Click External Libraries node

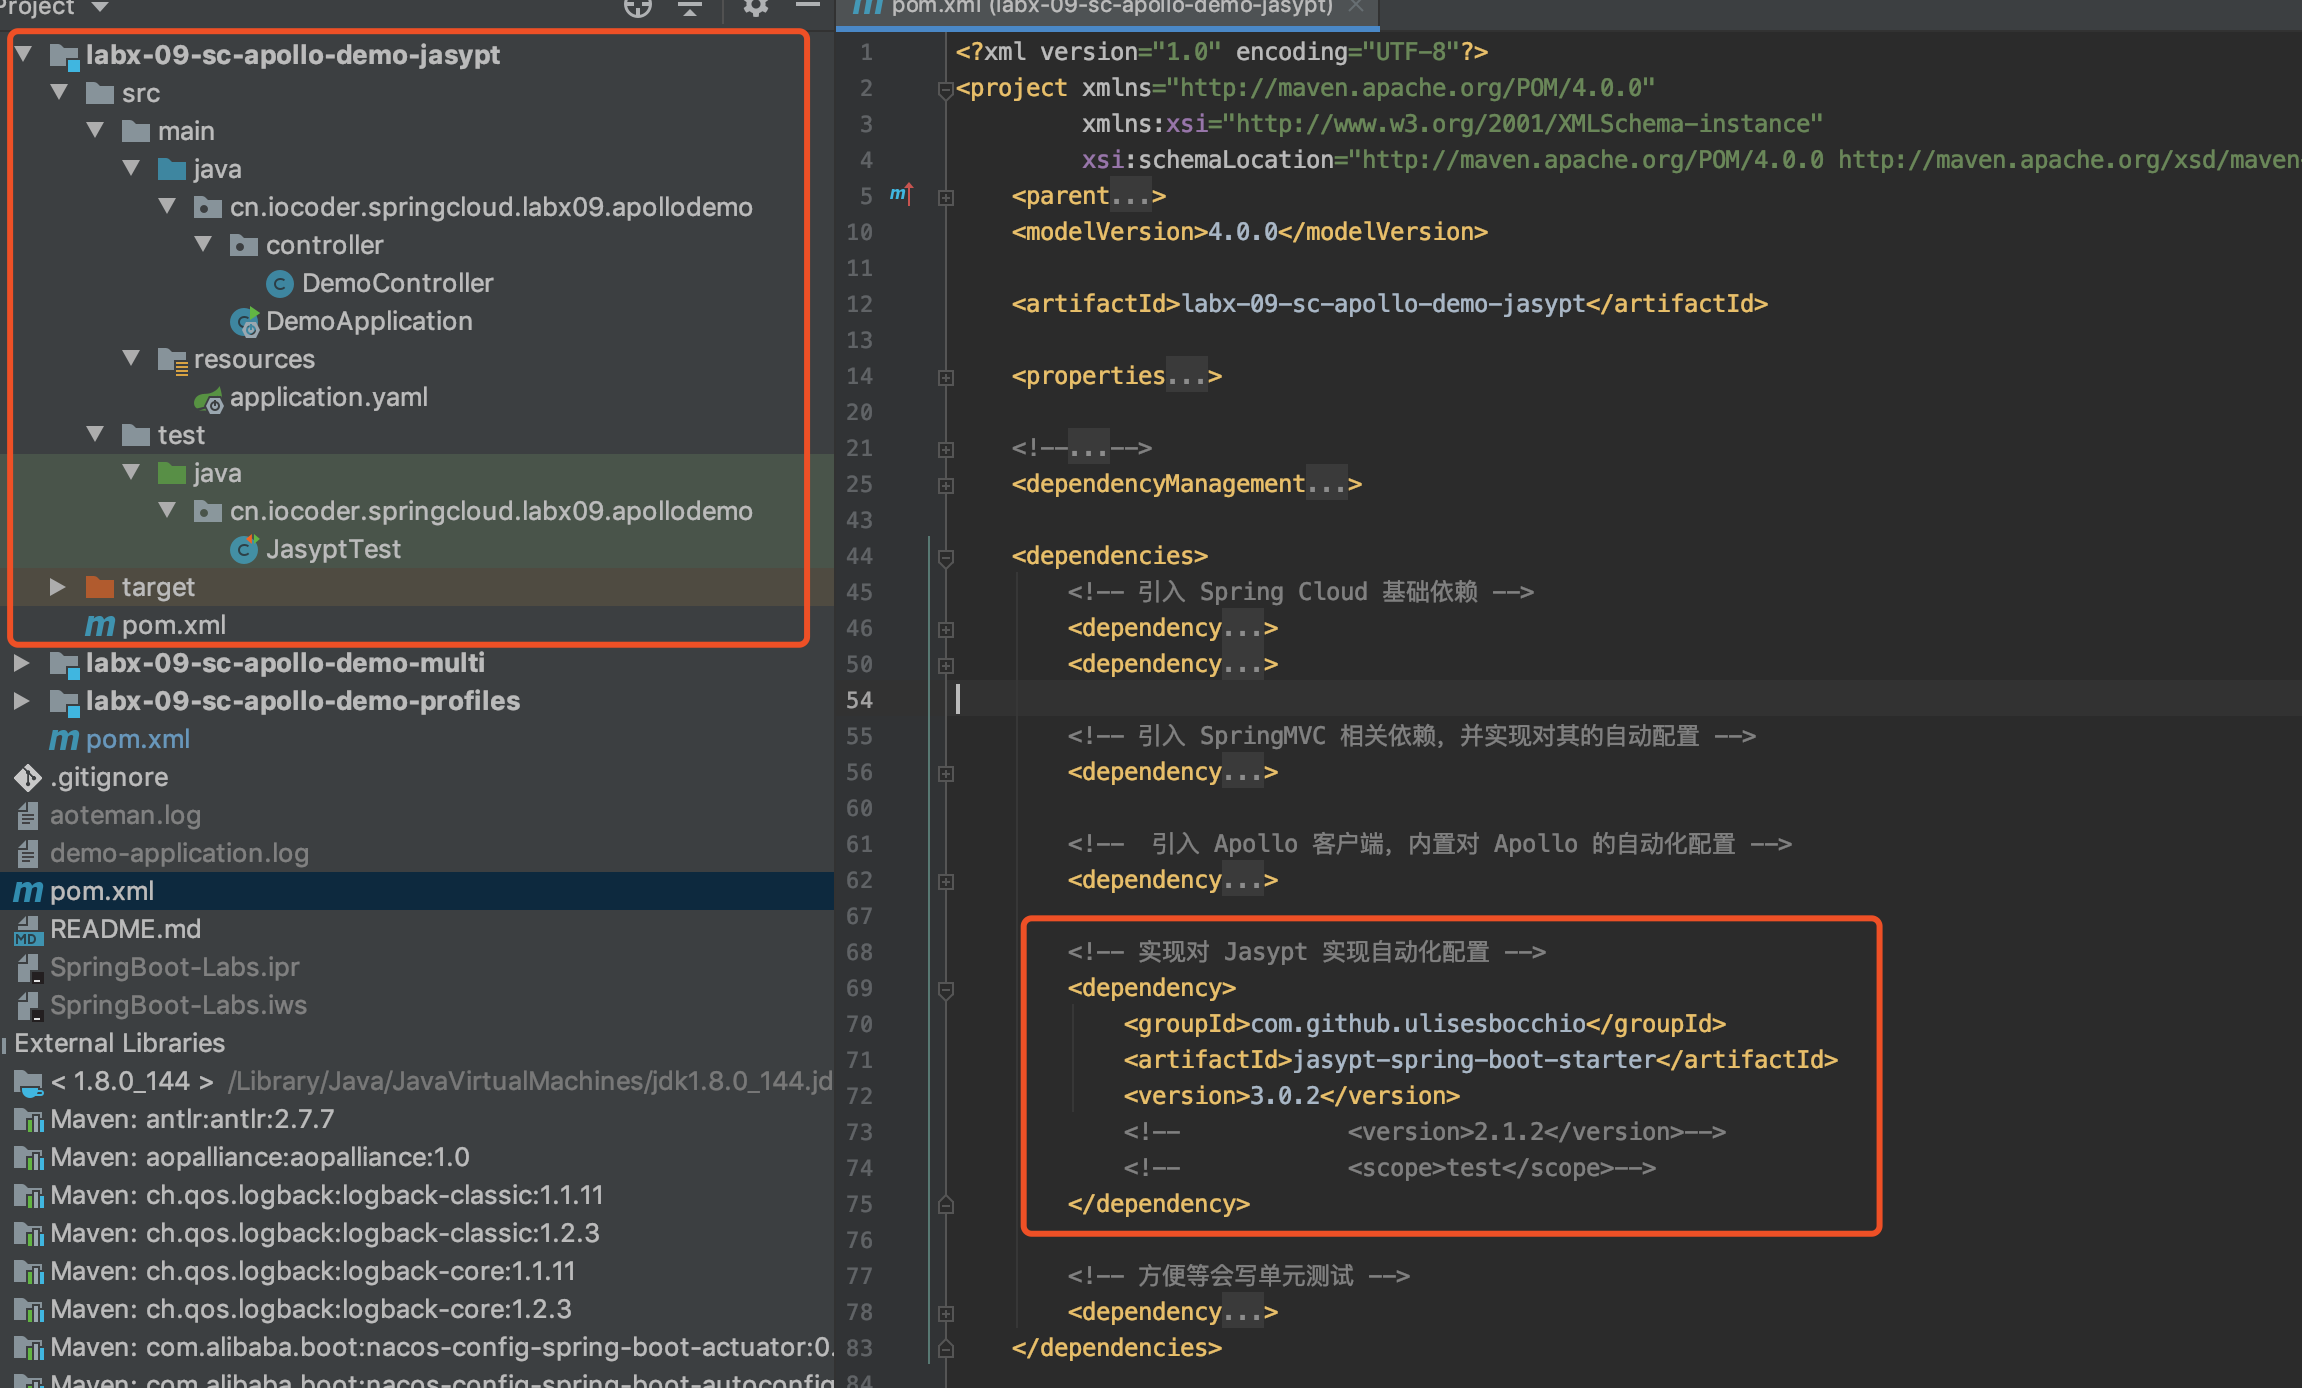click(119, 1043)
